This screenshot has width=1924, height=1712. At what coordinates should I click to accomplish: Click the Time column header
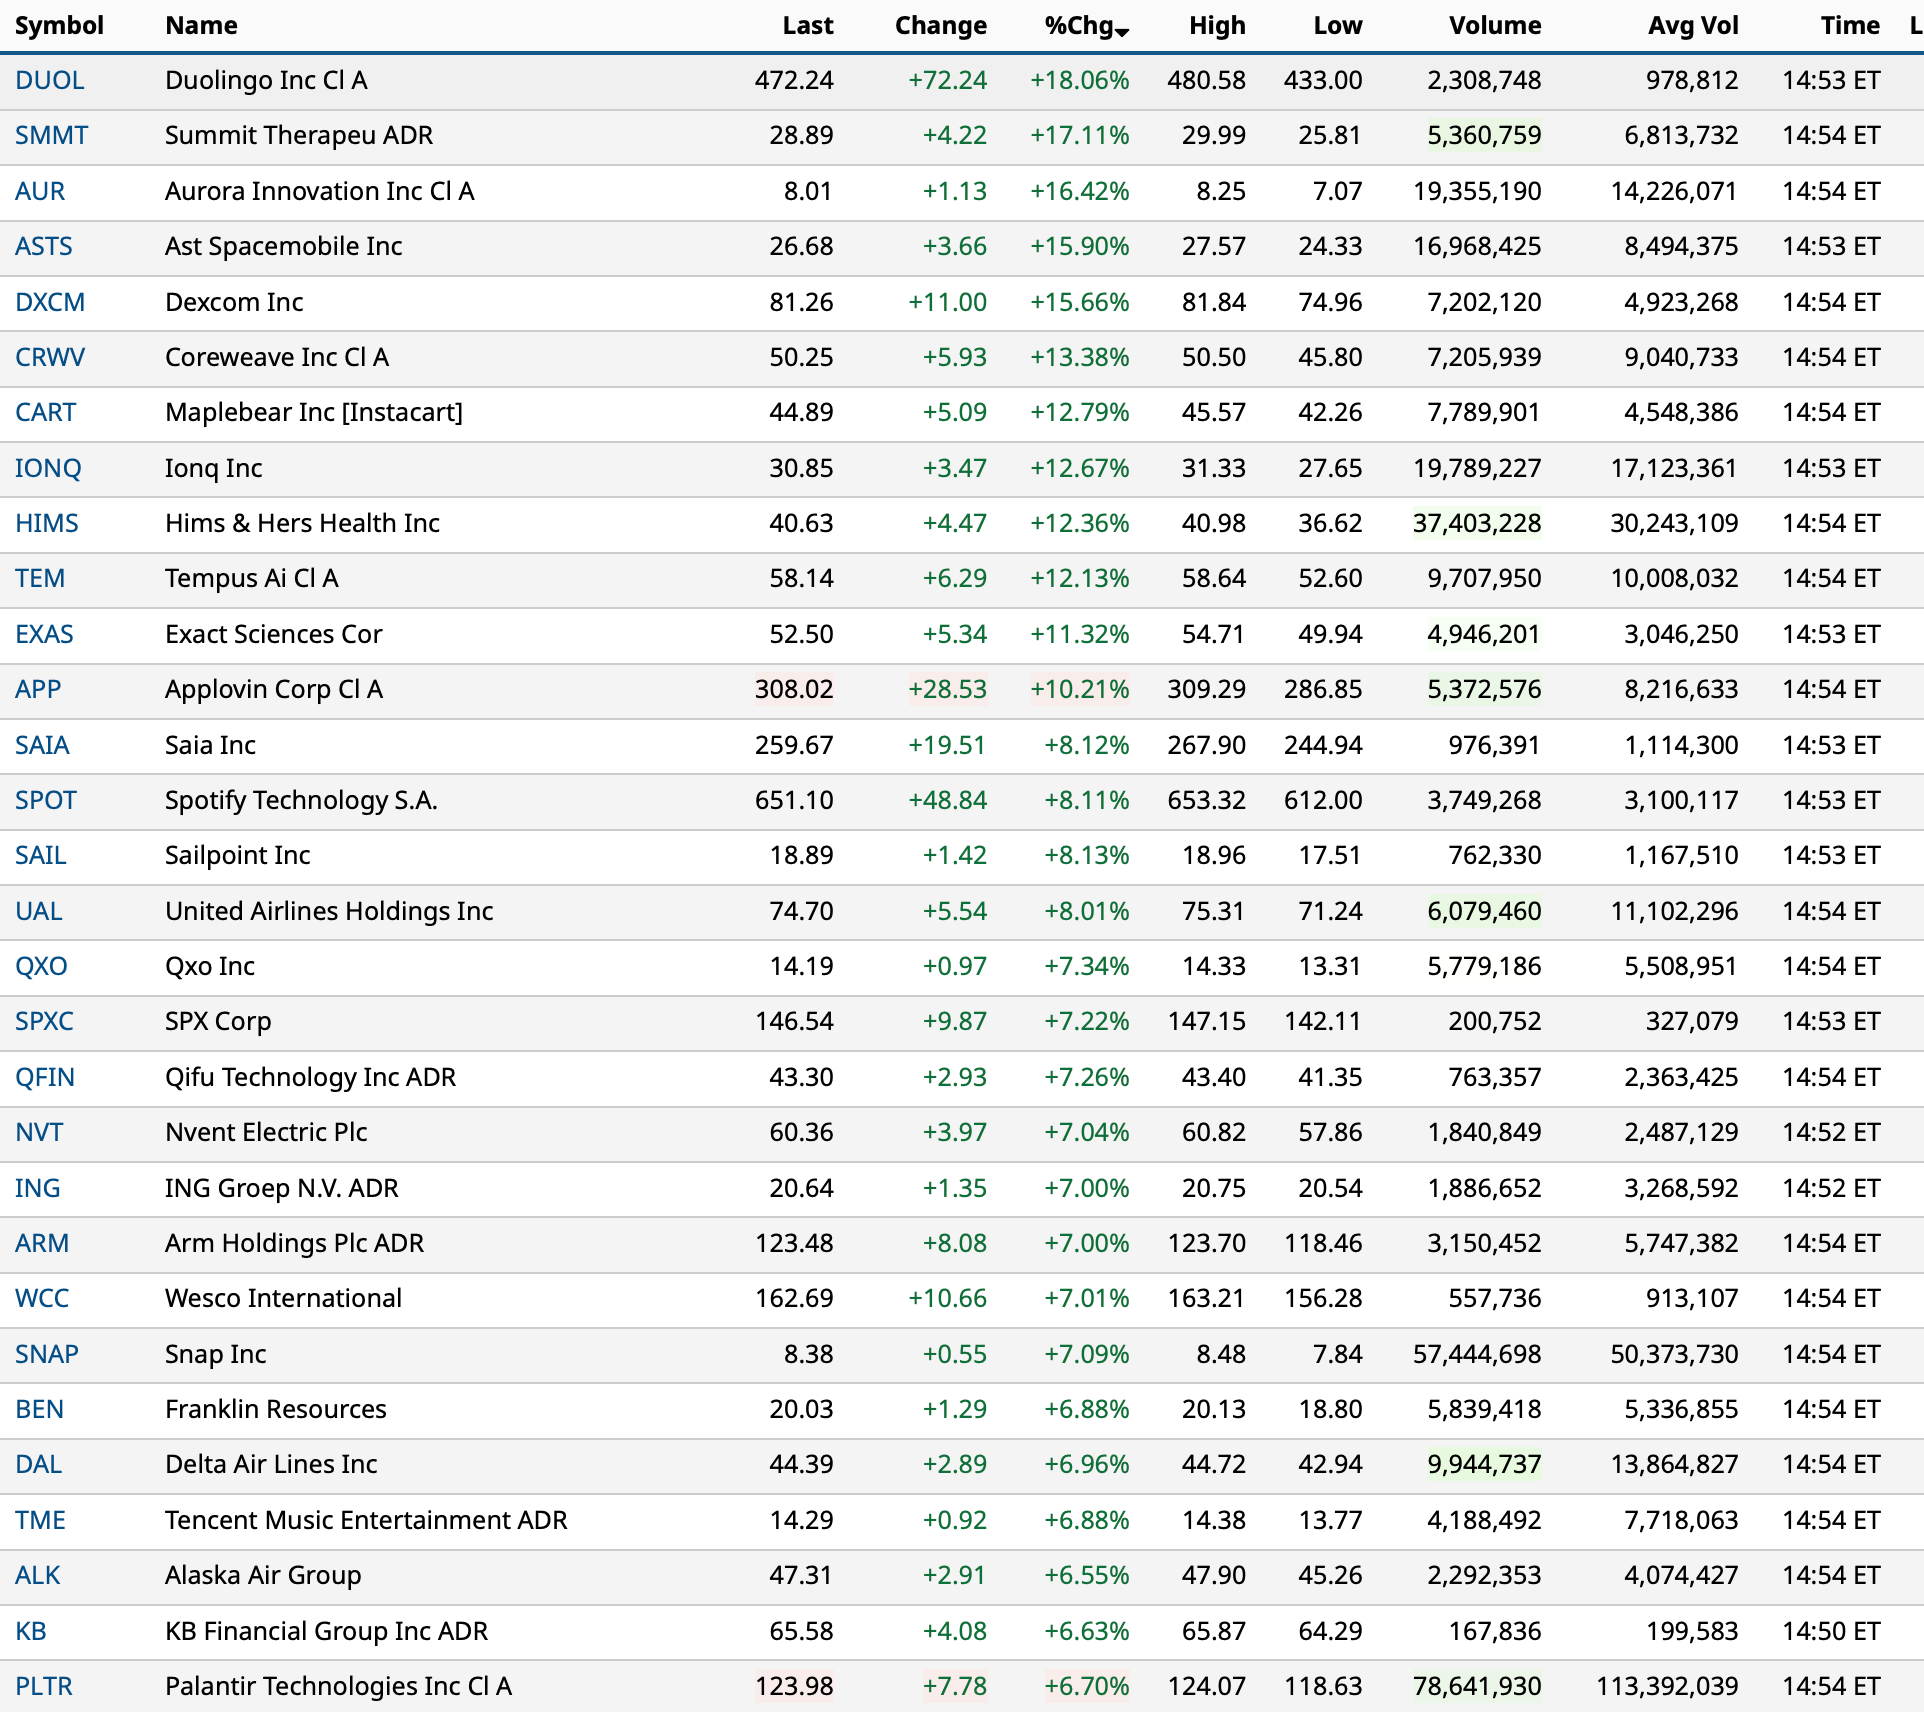pyautogui.click(x=1849, y=25)
